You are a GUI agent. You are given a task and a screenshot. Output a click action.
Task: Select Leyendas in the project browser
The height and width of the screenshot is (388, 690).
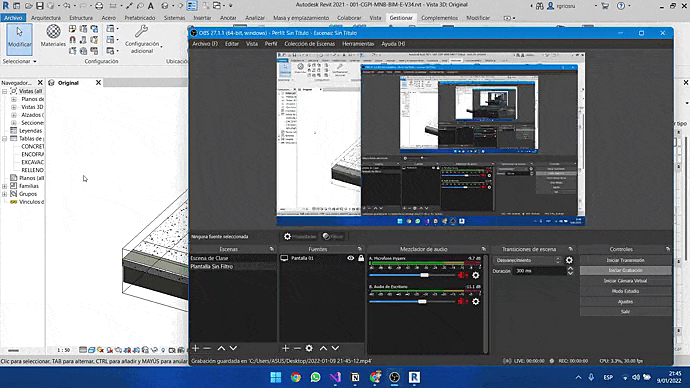[30, 131]
